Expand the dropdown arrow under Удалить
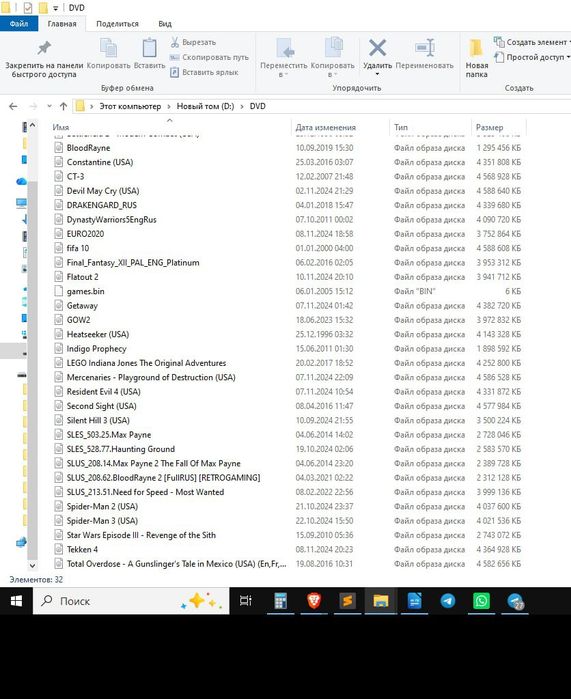571x699 pixels. point(377,74)
